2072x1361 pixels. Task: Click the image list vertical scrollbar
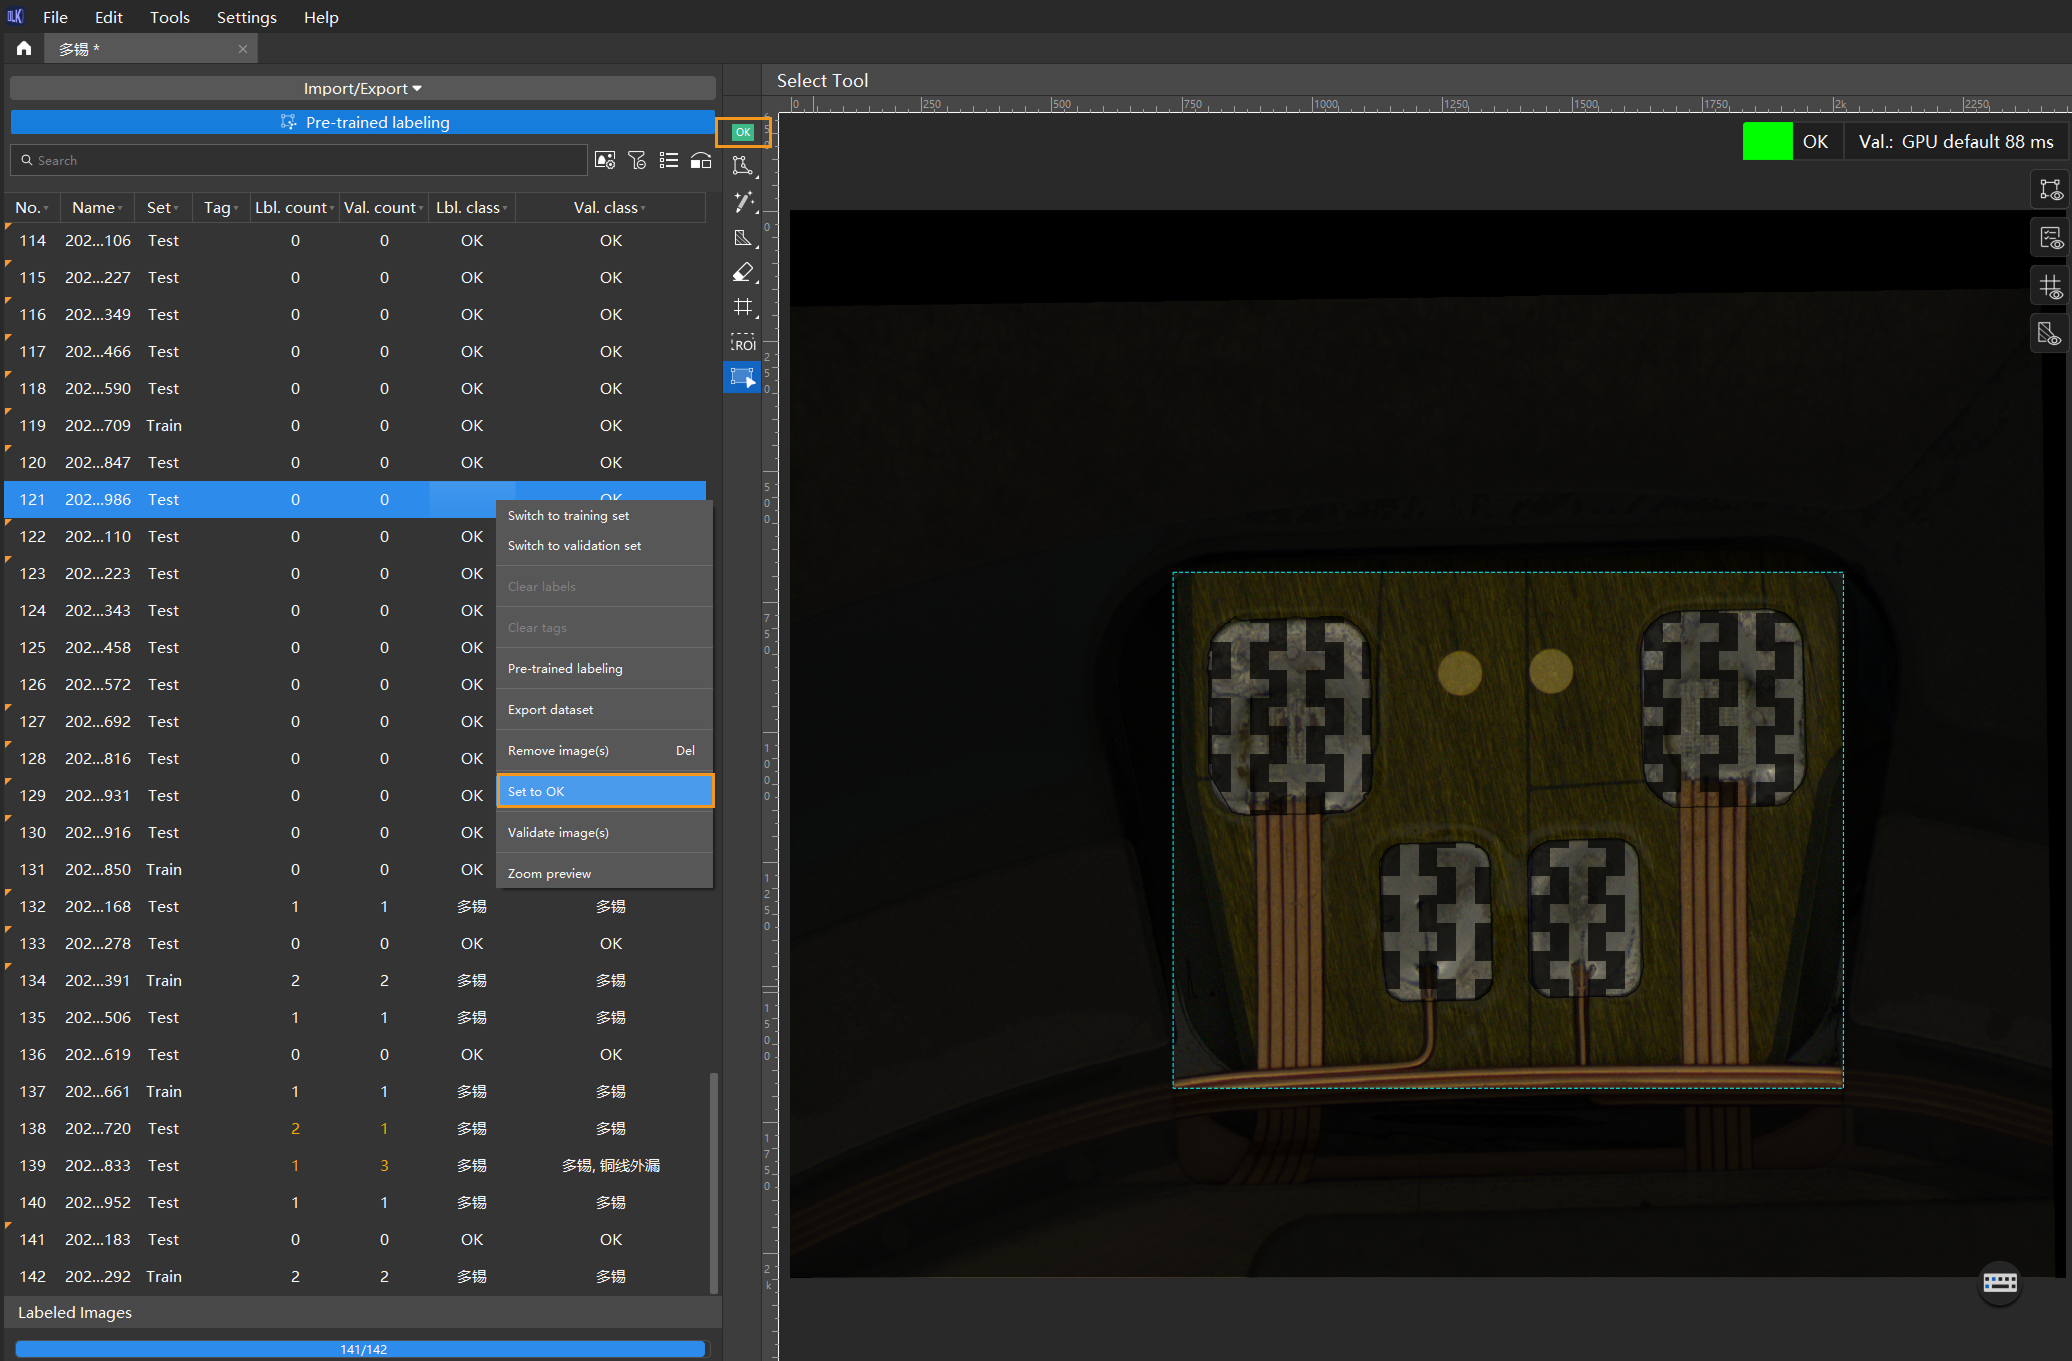pyautogui.click(x=713, y=1182)
